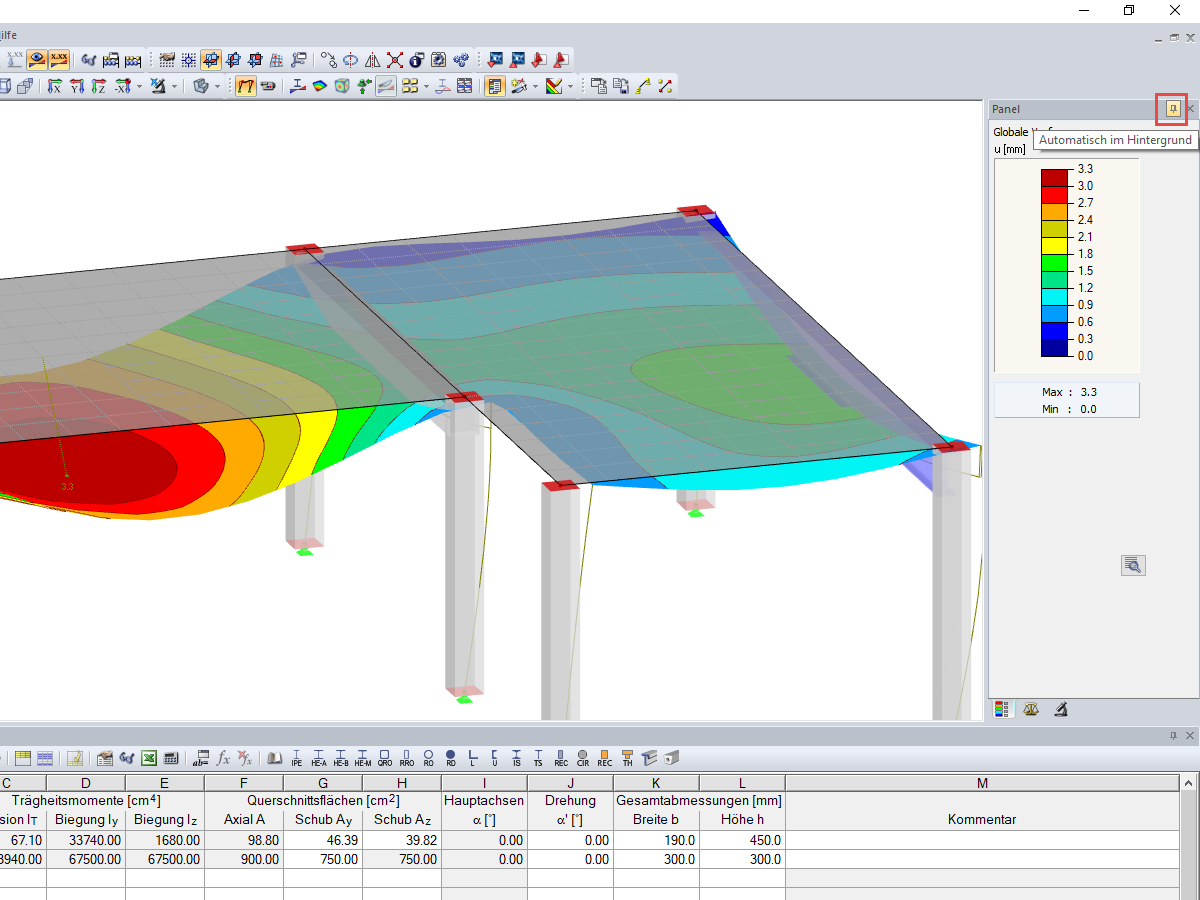1200x900 pixels.
Task: Click the binoculars find icon in main toolbar
Action: click(89, 59)
